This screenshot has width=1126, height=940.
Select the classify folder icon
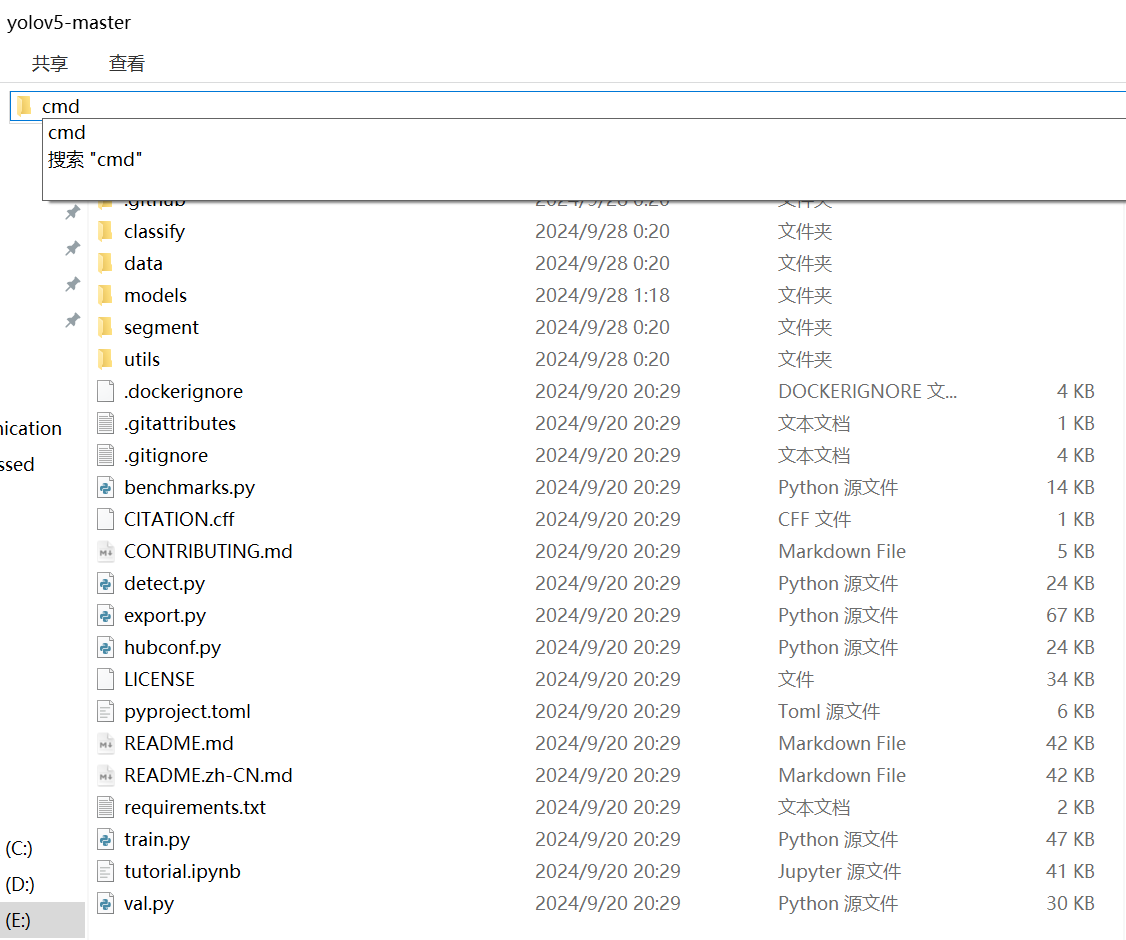(x=105, y=231)
